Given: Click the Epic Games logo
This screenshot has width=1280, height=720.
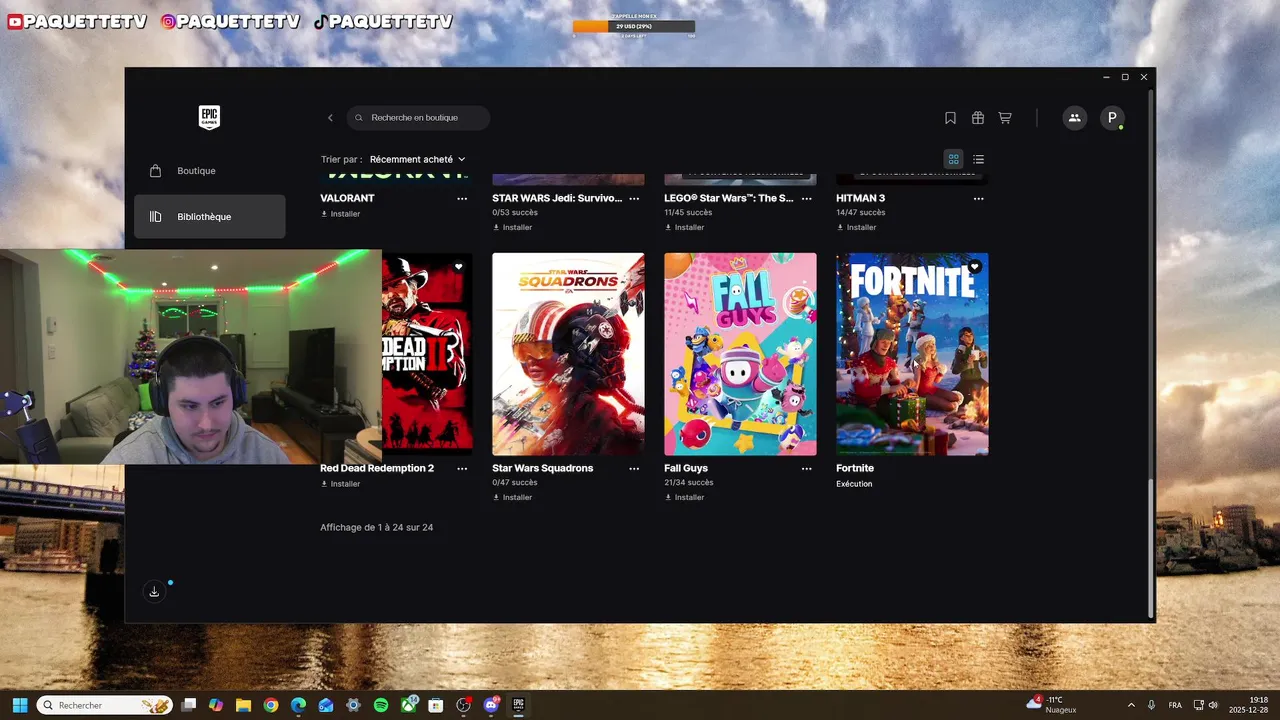Looking at the screenshot, I should [x=209, y=117].
